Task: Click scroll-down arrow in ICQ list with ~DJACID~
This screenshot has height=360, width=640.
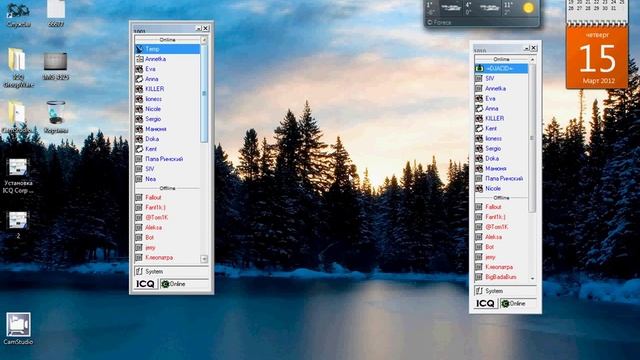Action: coord(532,278)
